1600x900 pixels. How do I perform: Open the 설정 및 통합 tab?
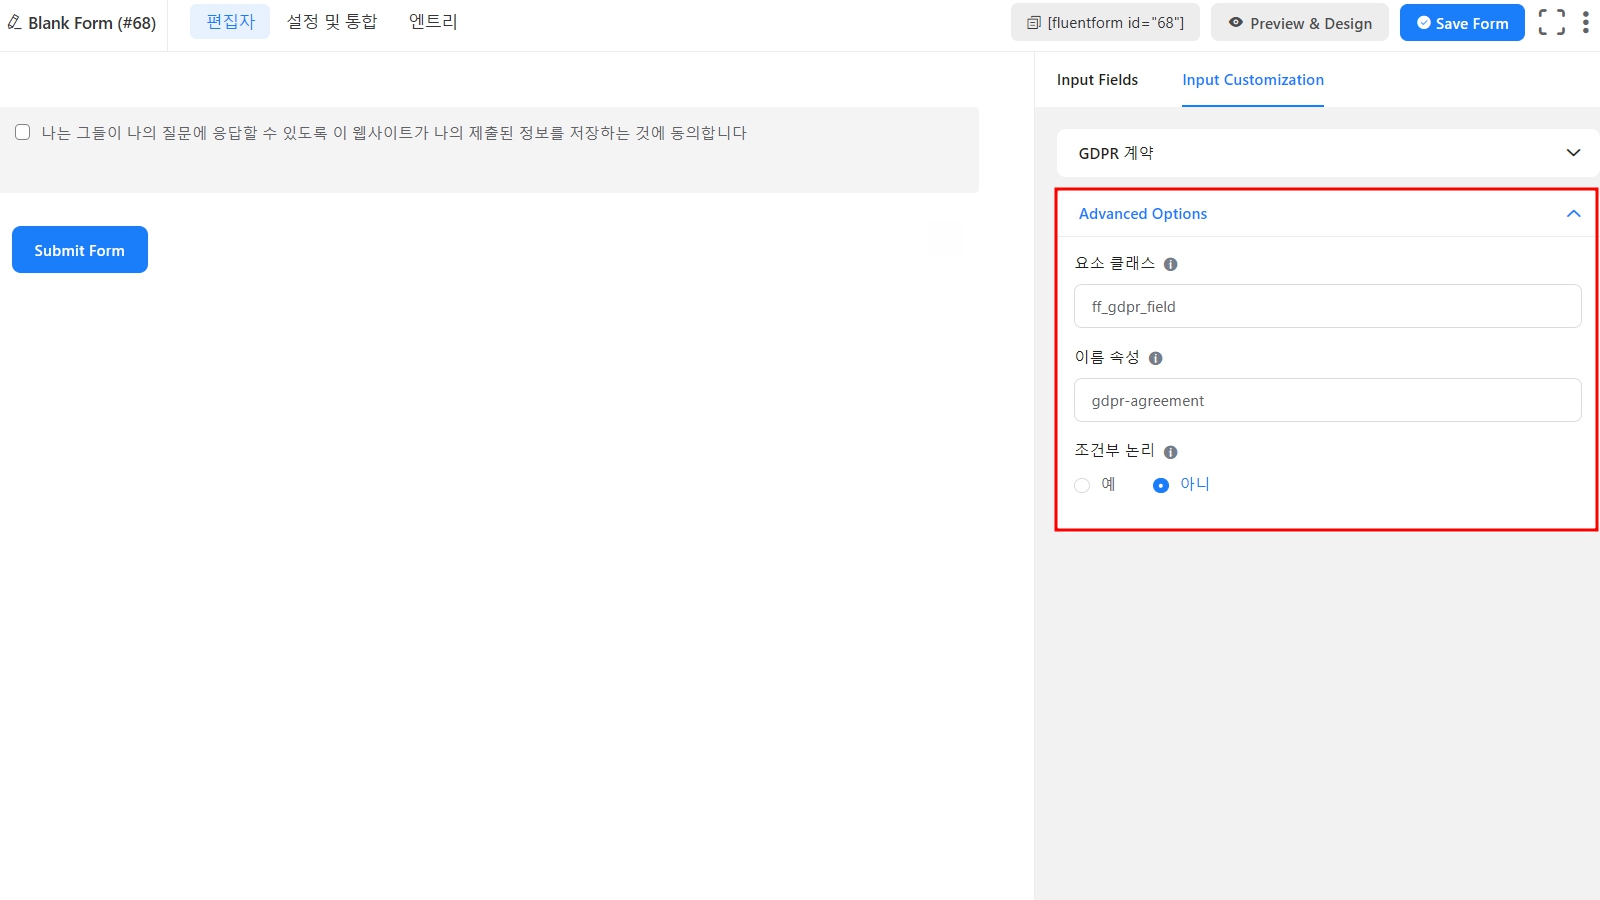(332, 22)
